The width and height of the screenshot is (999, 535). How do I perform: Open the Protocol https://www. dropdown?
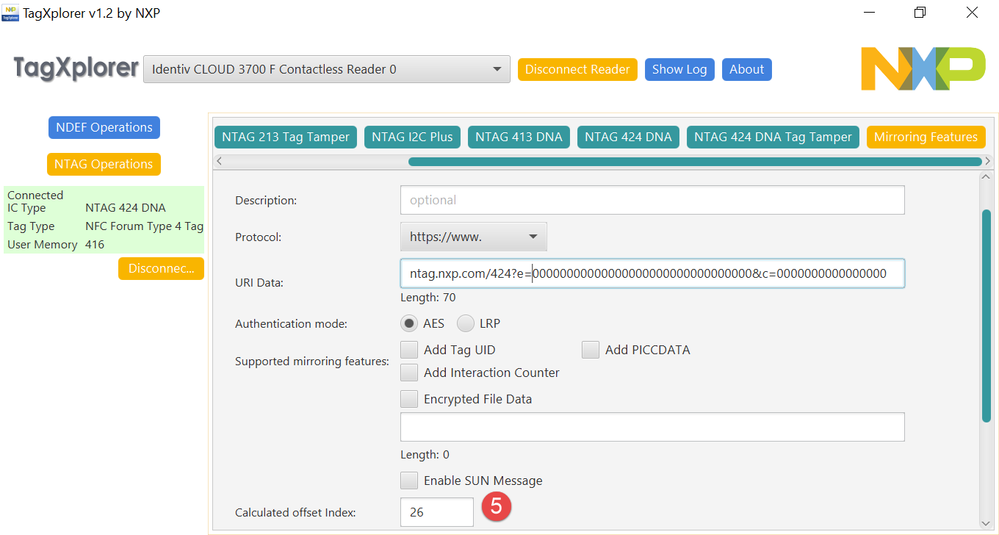[x=473, y=237]
